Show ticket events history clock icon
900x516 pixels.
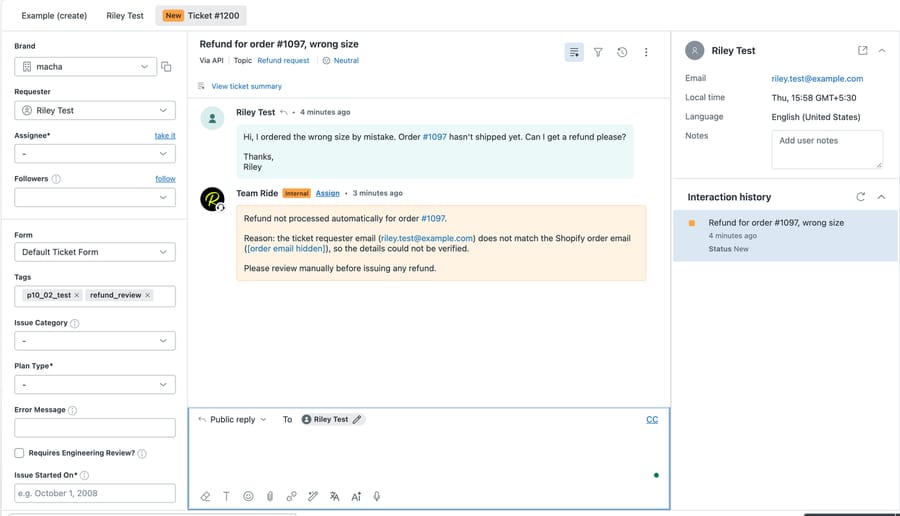tap(622, 52)
